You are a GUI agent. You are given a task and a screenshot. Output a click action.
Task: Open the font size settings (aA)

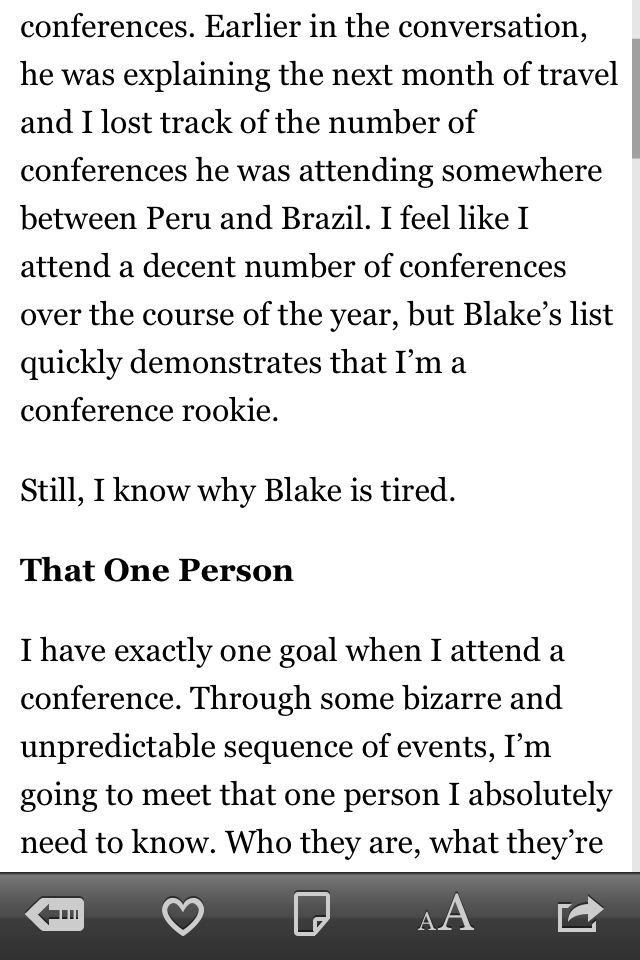[445, 914]
